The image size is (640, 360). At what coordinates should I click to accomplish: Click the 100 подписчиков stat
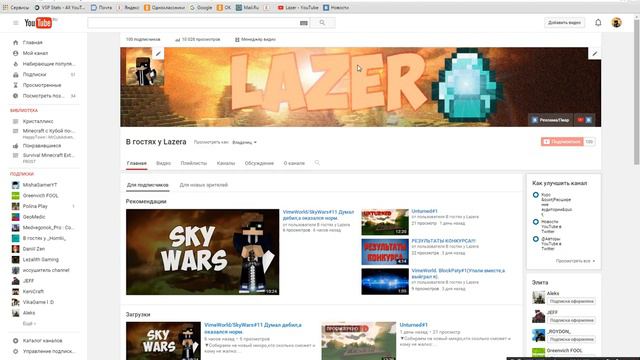click(x=143, y=40)
